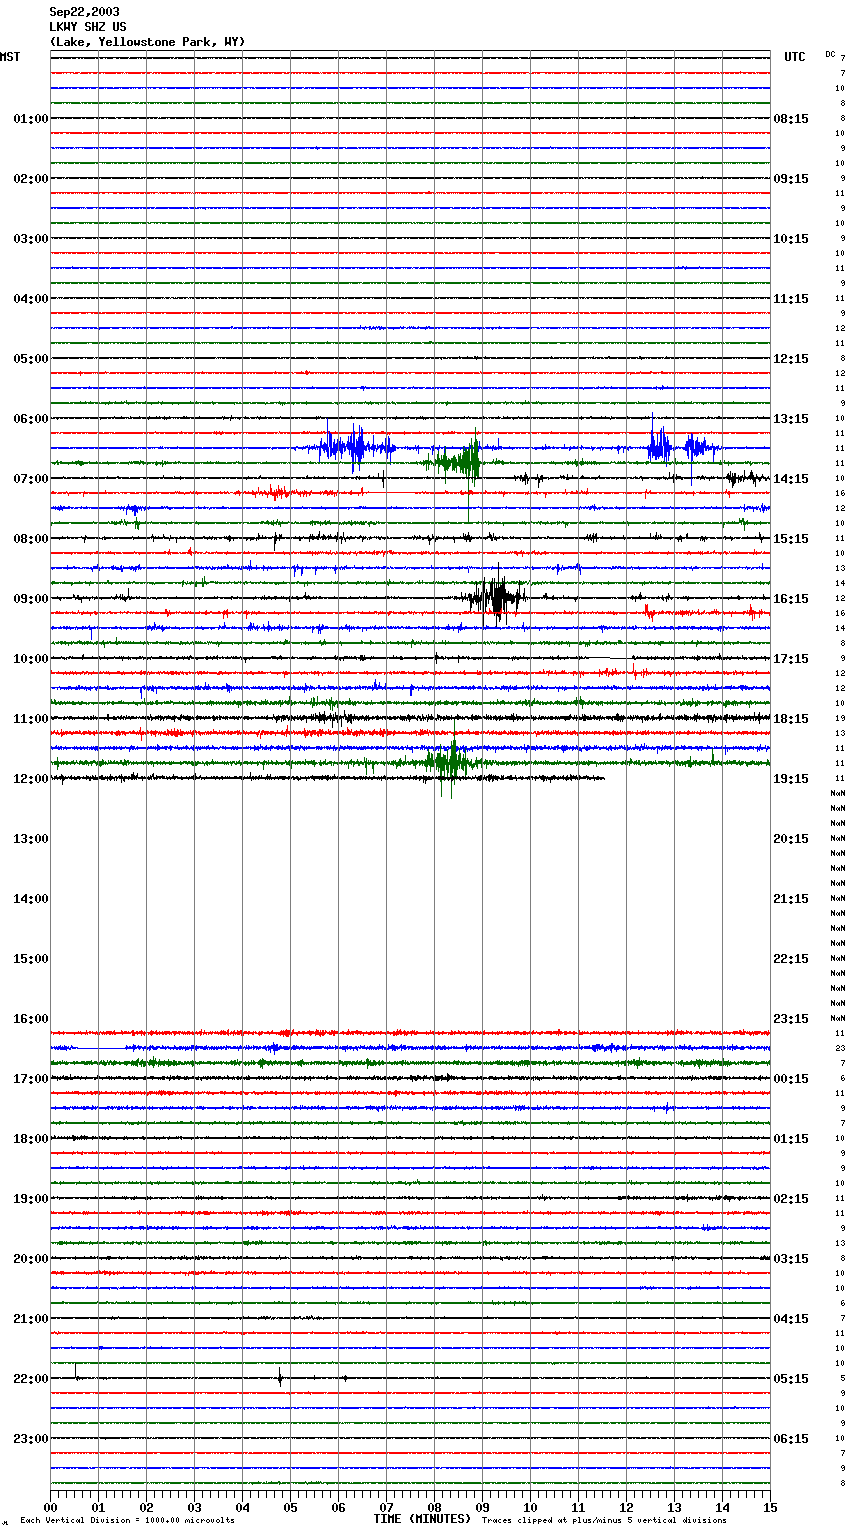The height and width of the screenshot is (1534, 850).
Task: Select the 02:15 UTC time label
Action: coord(791,1199)
